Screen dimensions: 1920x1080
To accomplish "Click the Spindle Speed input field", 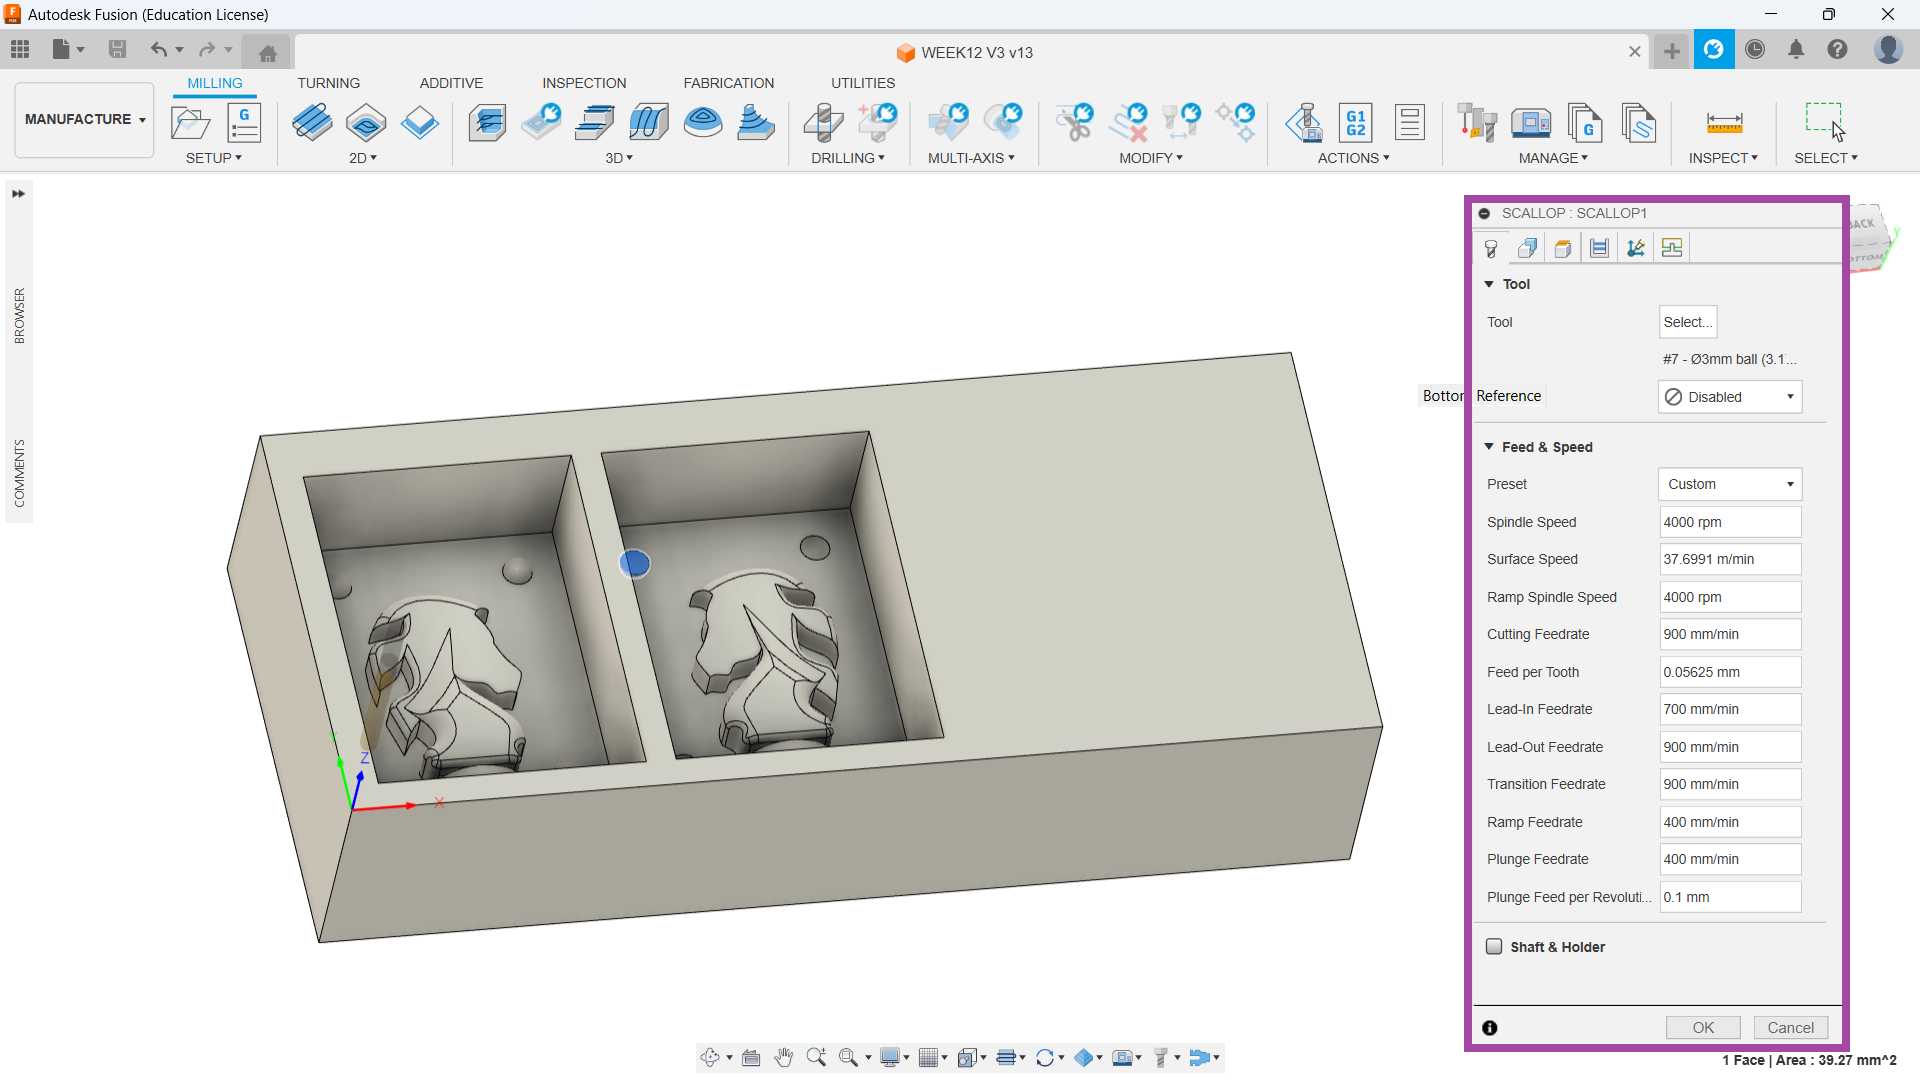I will [1729, 522].
